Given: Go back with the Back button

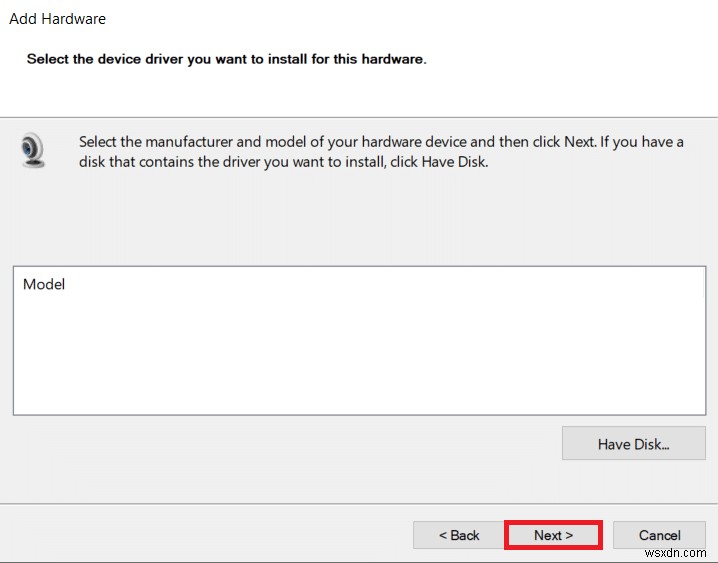Looking at the screenshot, I should pos(459,535).
